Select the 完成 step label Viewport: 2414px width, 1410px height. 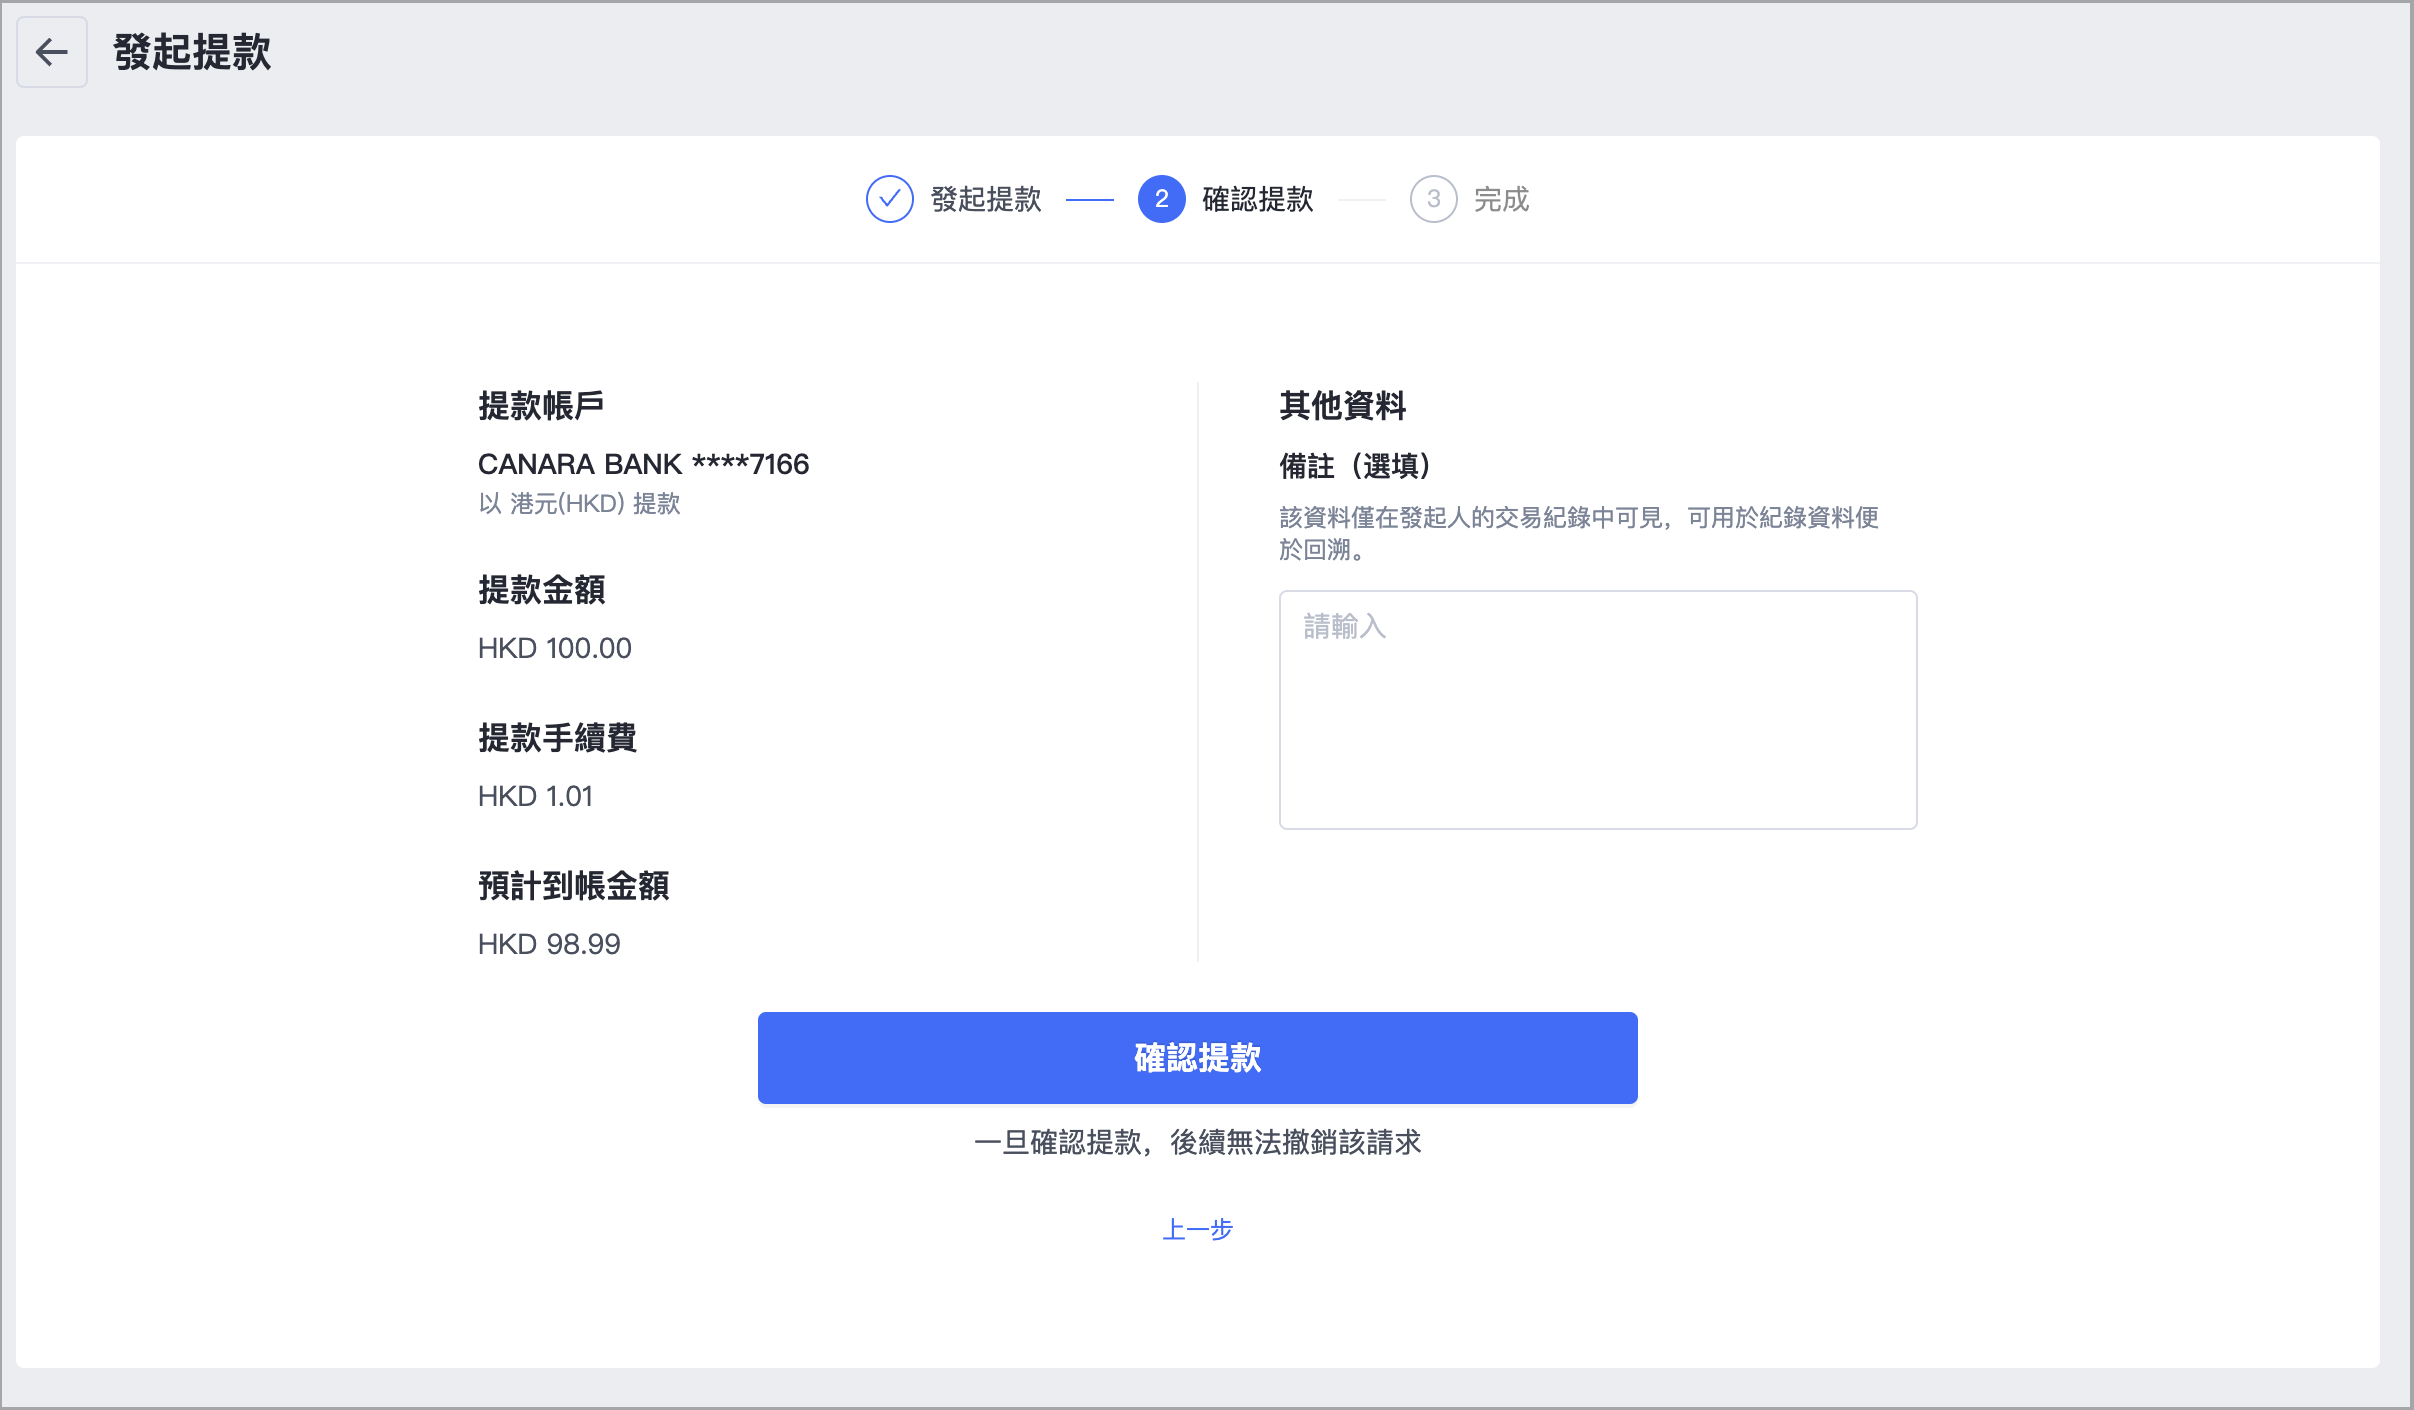tap(1501, 199)
